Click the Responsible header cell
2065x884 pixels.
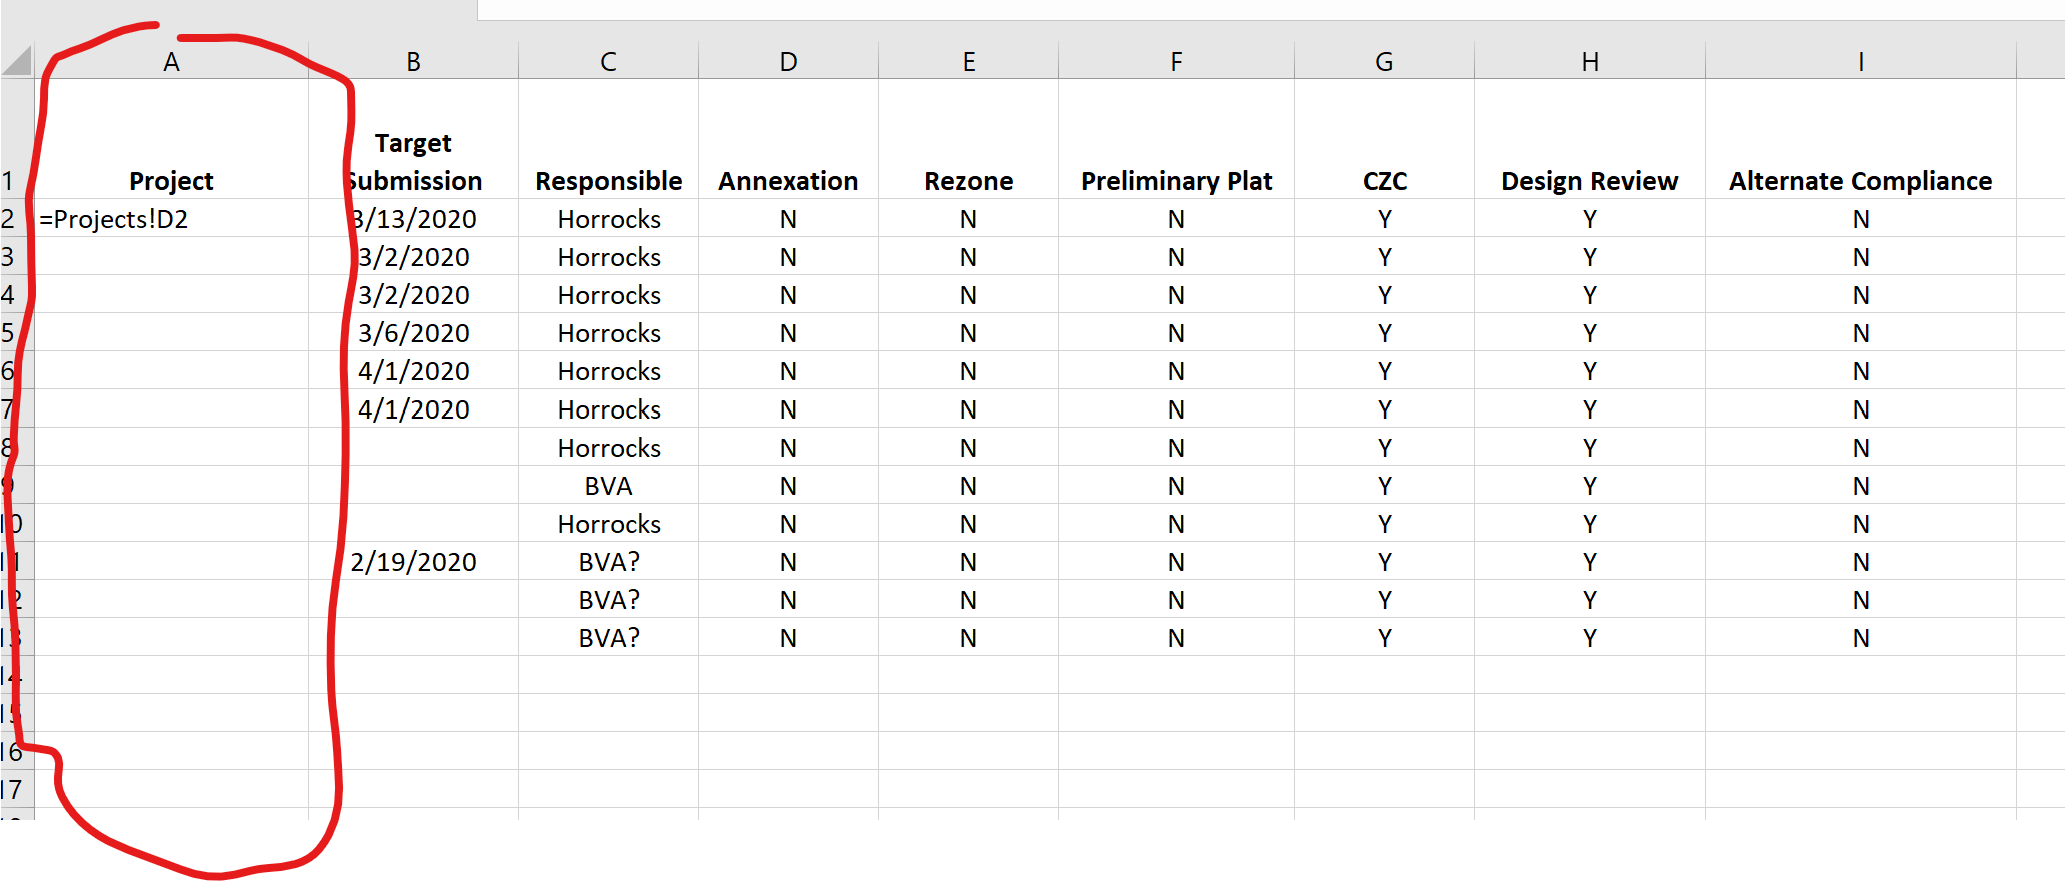click(608, 139)
